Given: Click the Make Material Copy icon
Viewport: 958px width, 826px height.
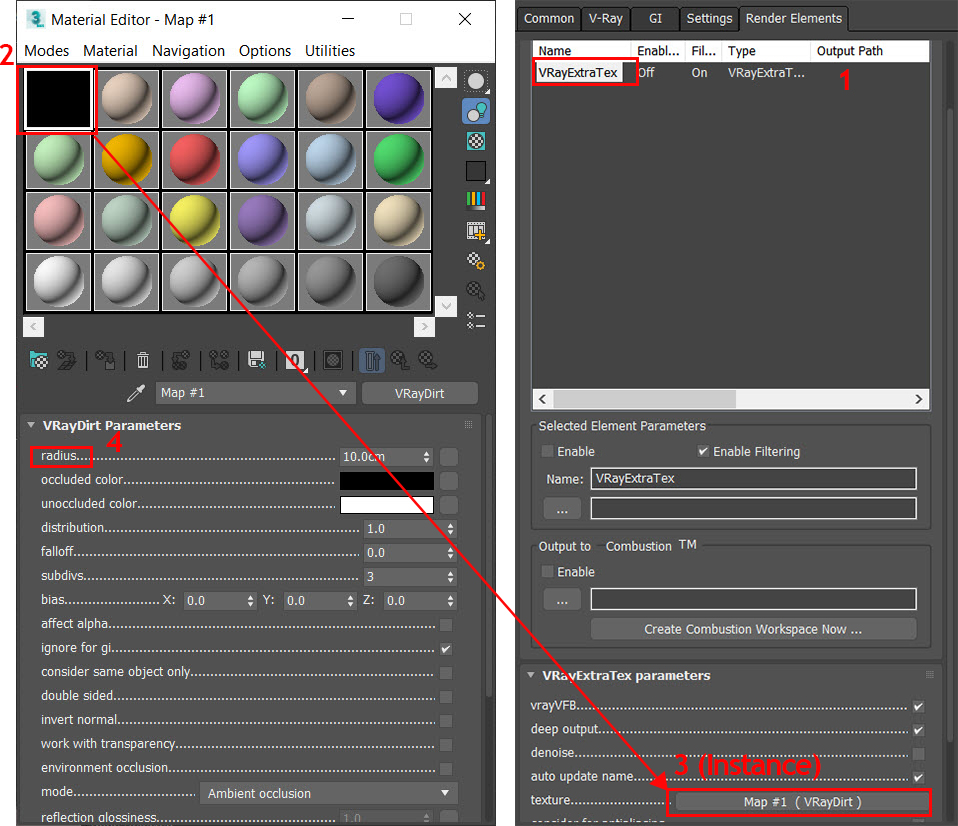Looking at the screenshot, I should pos(180,360).
